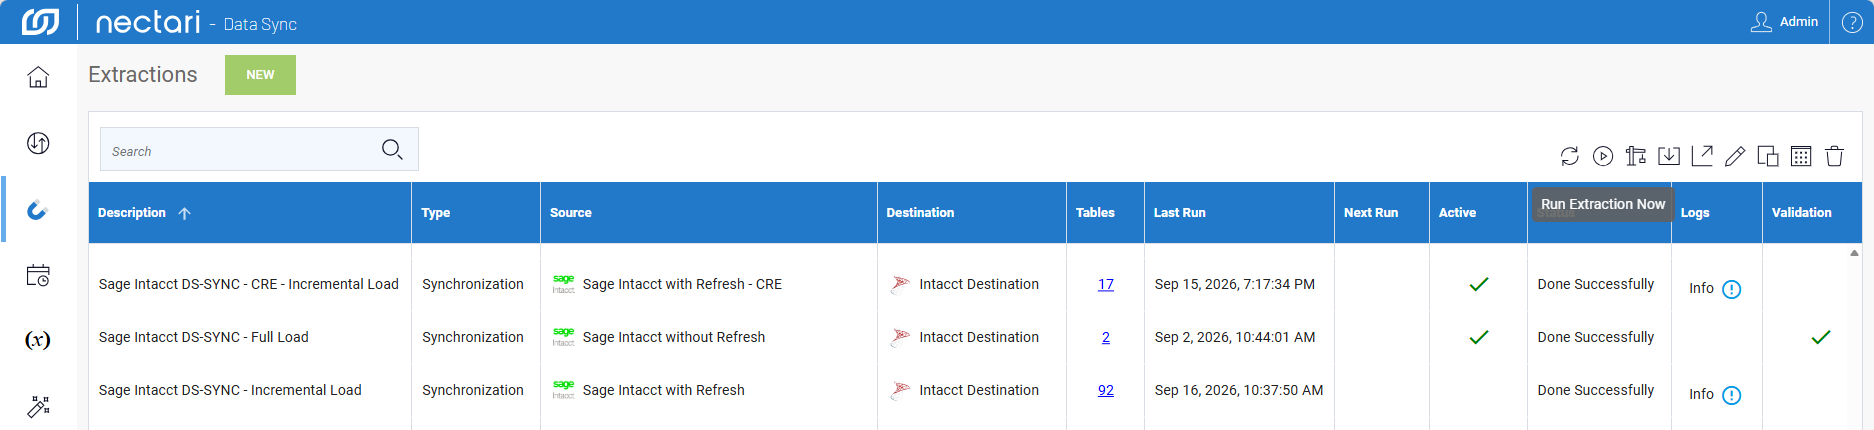Click the Refresh toolbar icon
The height and width of the screenshot is (430, 1874).
(1570, 156)
